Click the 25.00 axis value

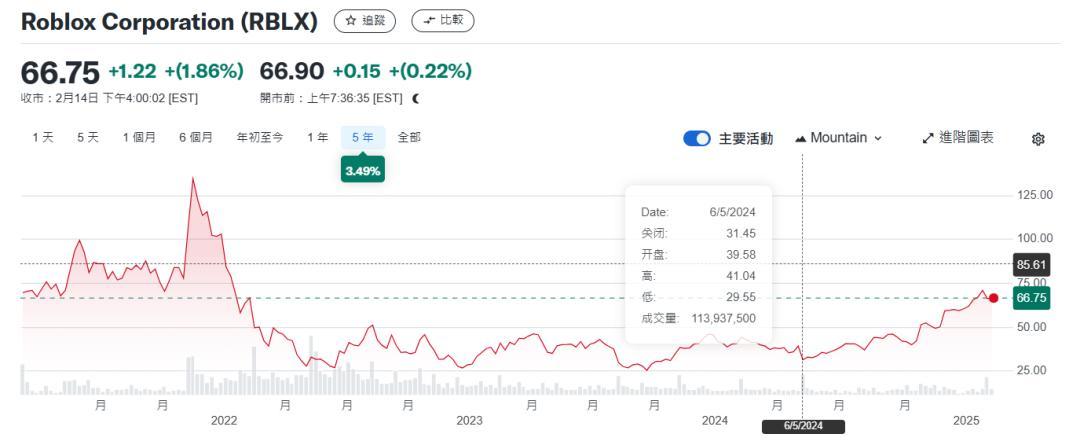coord(1032,371)
